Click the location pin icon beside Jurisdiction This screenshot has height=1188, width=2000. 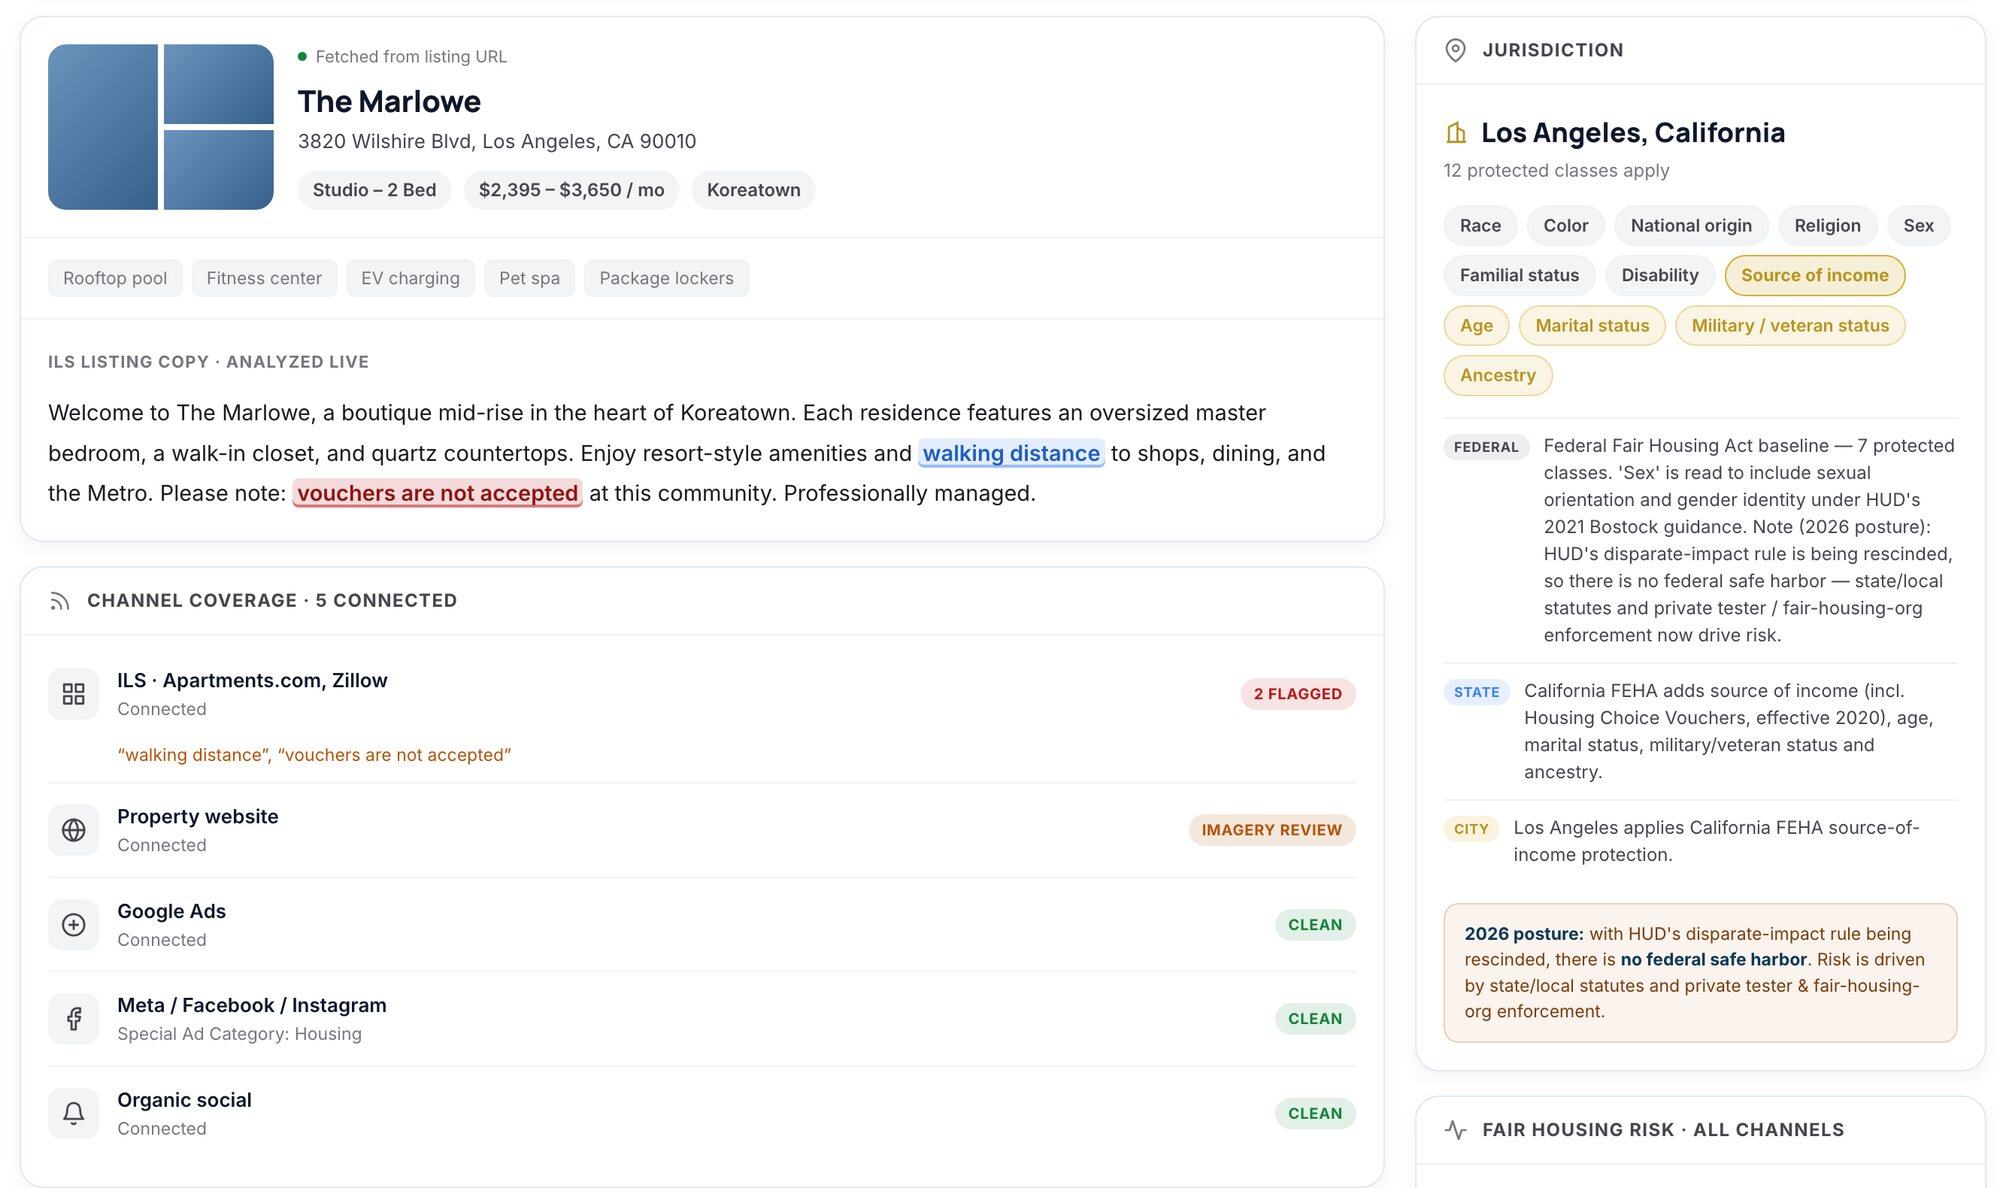pyautogui.click(x=1456, y=50)
